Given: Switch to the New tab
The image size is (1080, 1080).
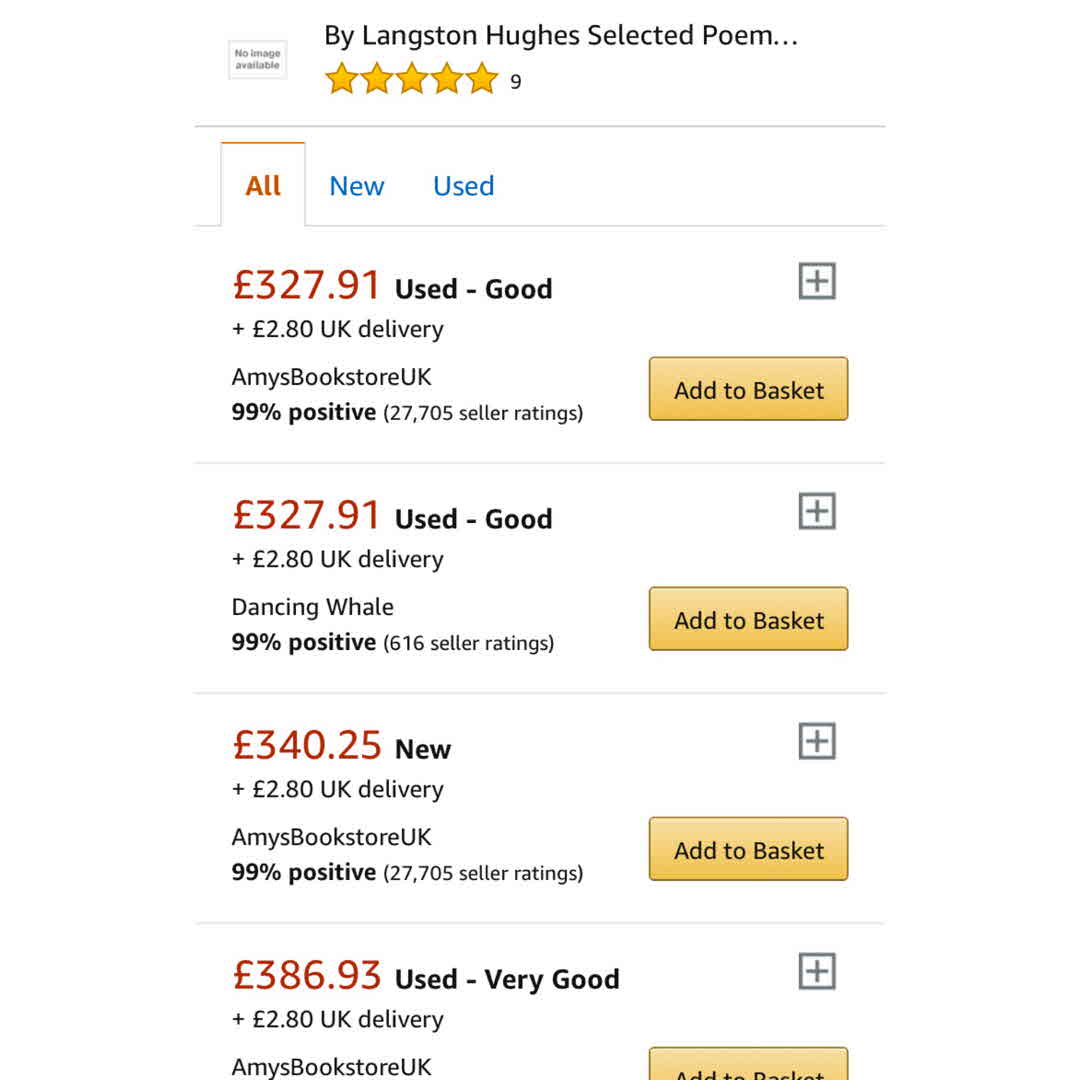Looking at the screenshot, I should click(357, 186).
